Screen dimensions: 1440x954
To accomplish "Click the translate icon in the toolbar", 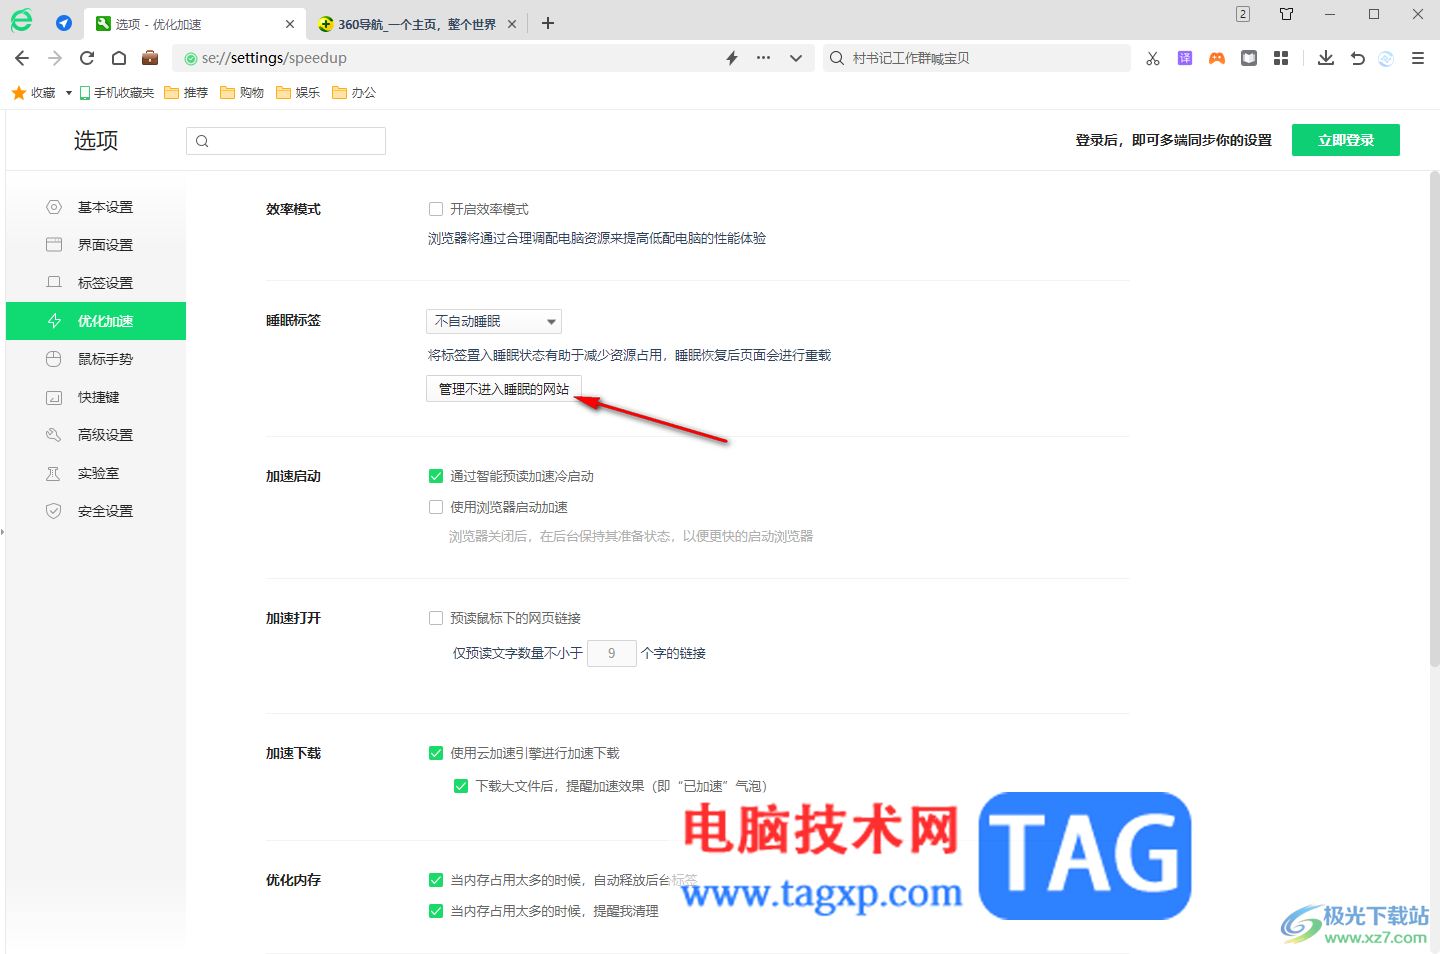I will (x=1184, y=58).
